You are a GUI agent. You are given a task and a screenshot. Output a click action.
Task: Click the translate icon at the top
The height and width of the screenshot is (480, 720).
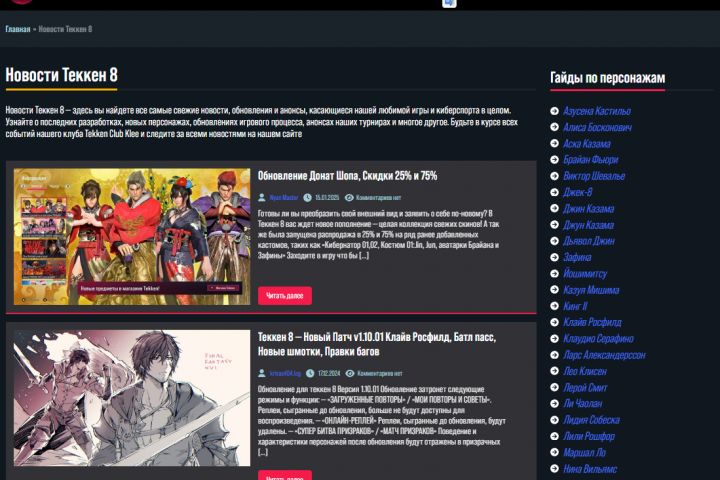[449, 3]
